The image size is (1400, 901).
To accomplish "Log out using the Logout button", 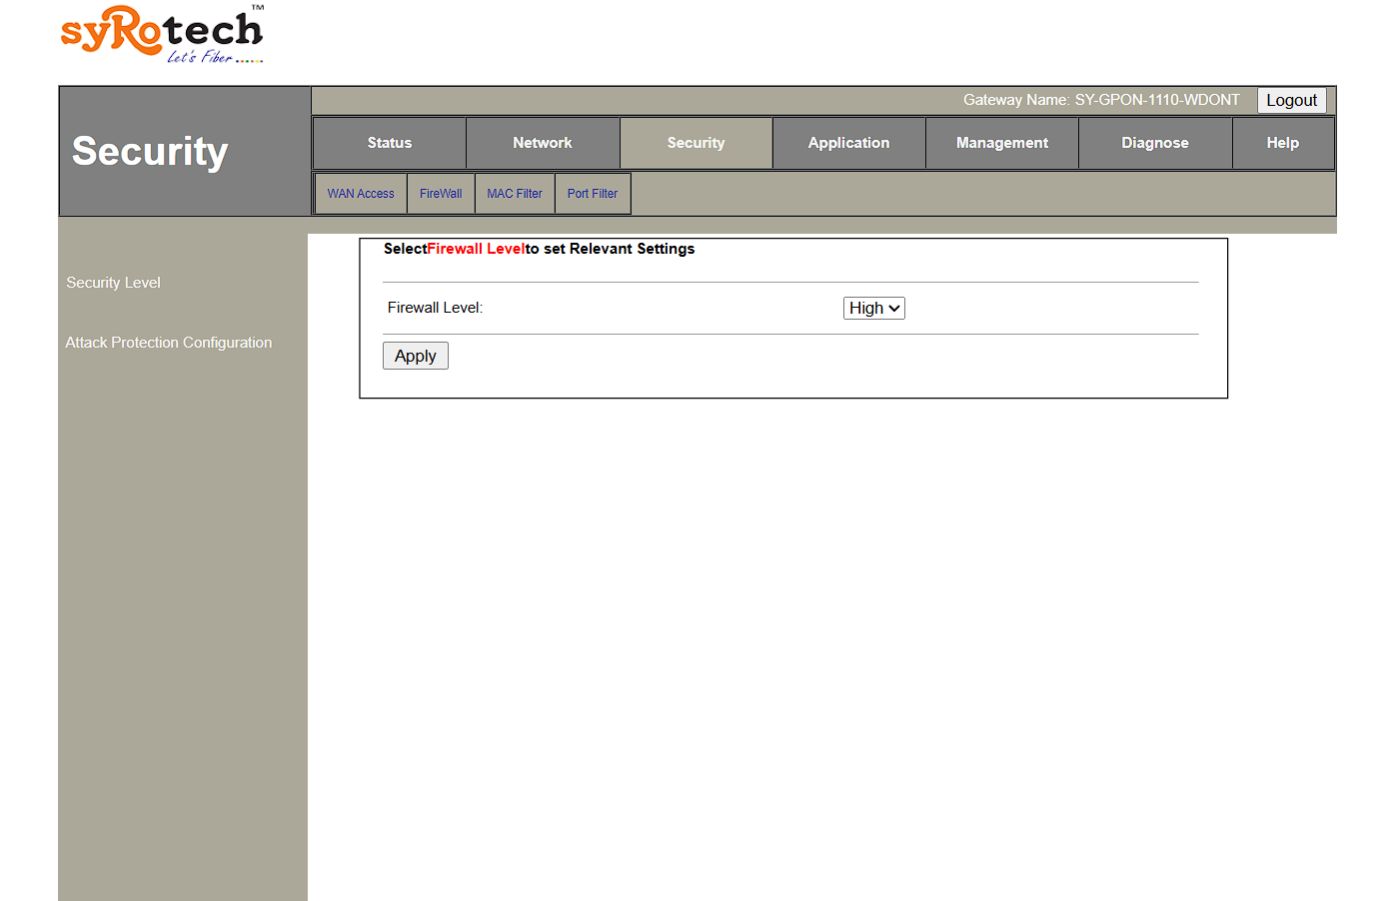I will point(1291,100).
